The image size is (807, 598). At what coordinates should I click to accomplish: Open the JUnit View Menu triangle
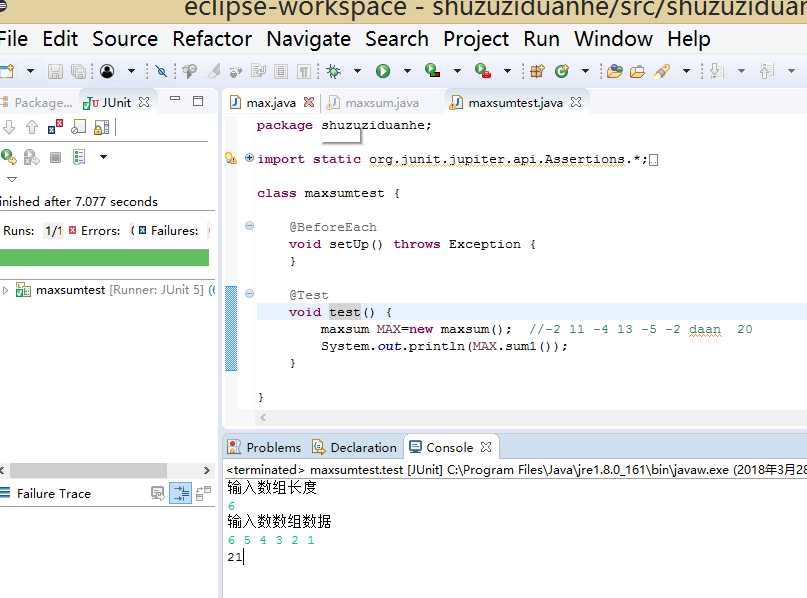pyautogui.click(x=12, y=180)
